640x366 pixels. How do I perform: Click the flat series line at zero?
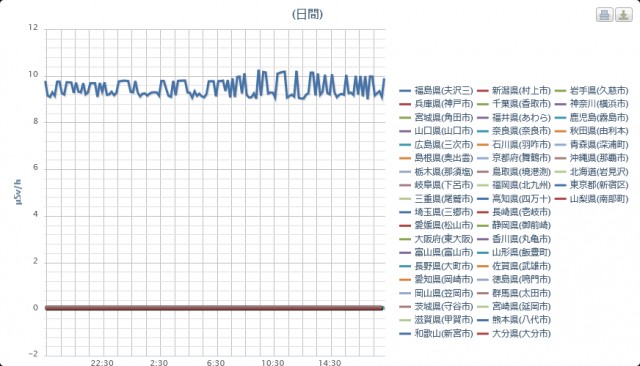214,308
